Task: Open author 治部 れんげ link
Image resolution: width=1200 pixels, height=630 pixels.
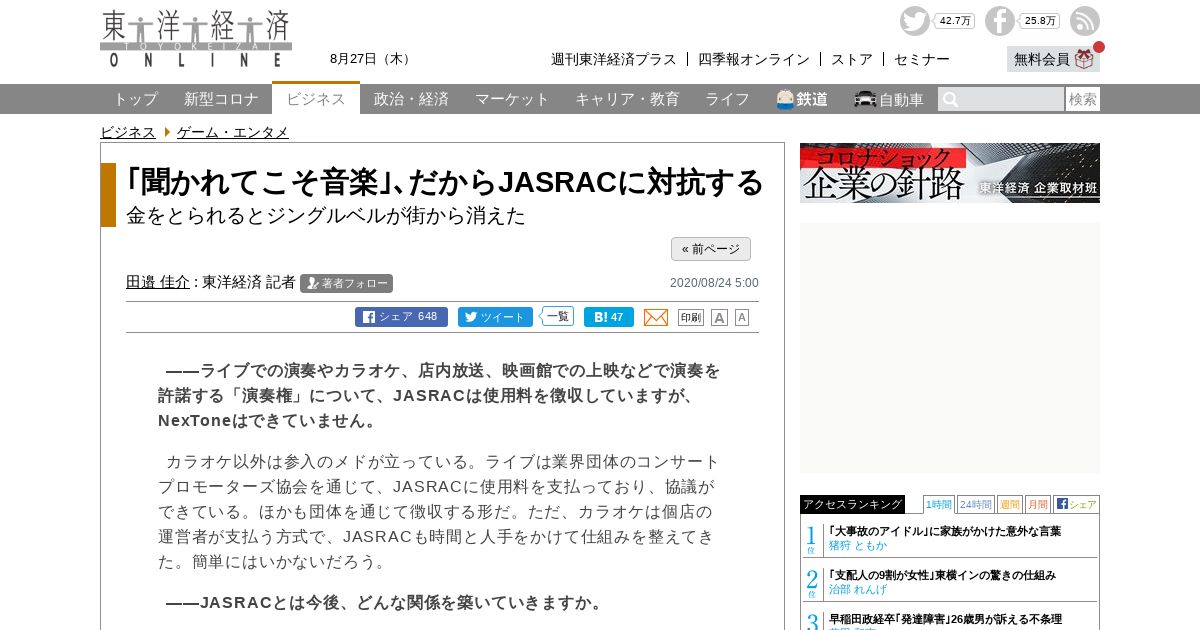Action: (x=858, y=590)
